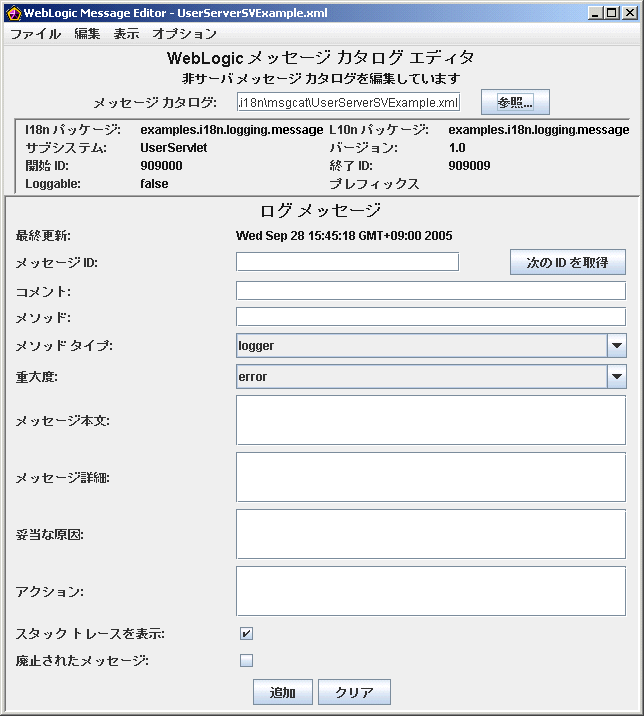Click the ログ メッセージ heading
This screenshot has width=644, height=716.
click(320, 211)
